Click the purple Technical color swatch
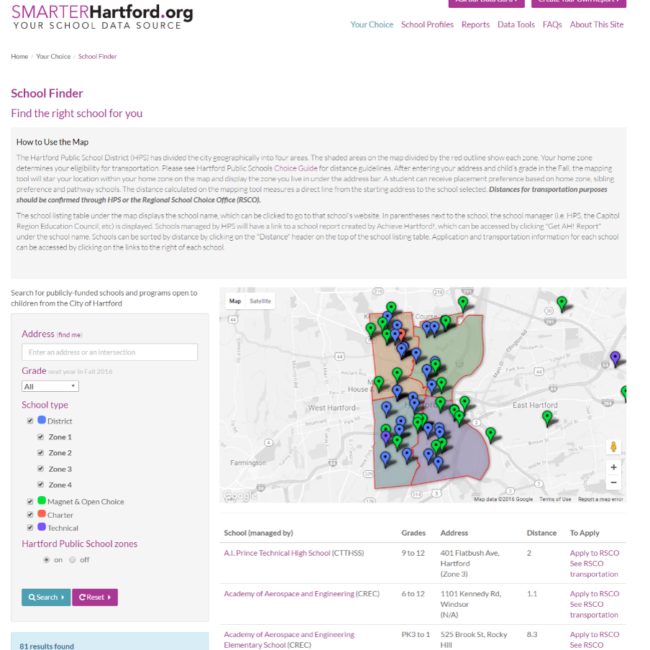The width and height of the screenshot is (650, 650). point(41,527)
